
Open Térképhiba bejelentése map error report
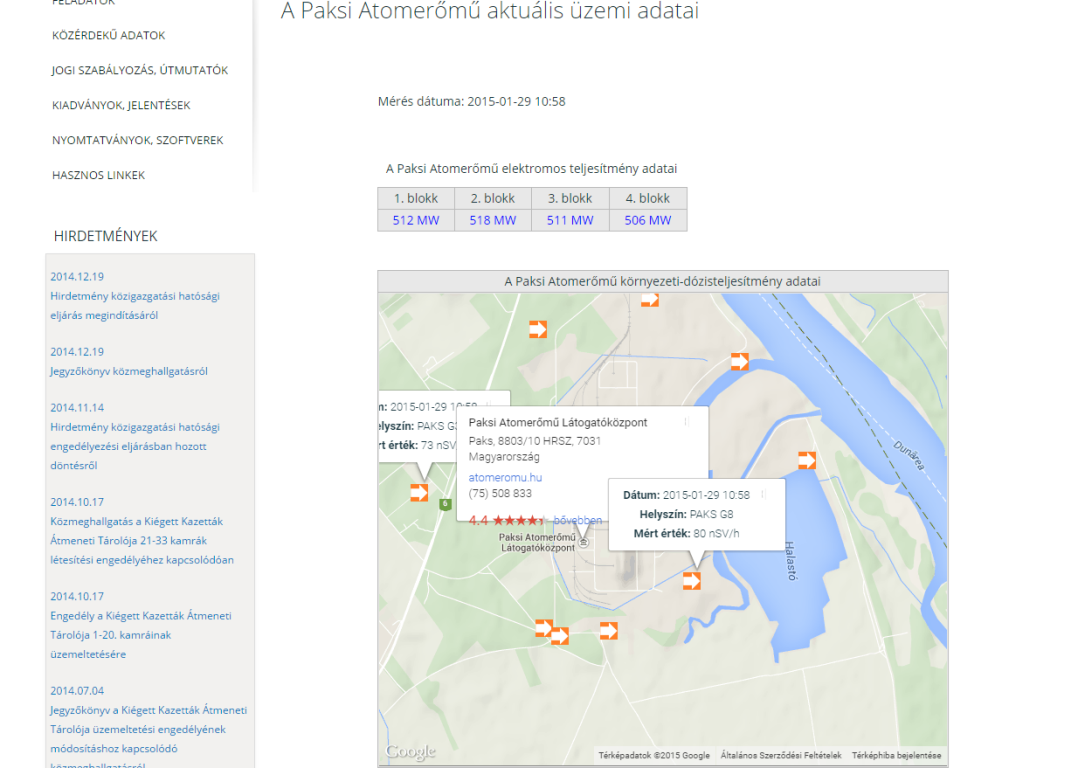896,755
